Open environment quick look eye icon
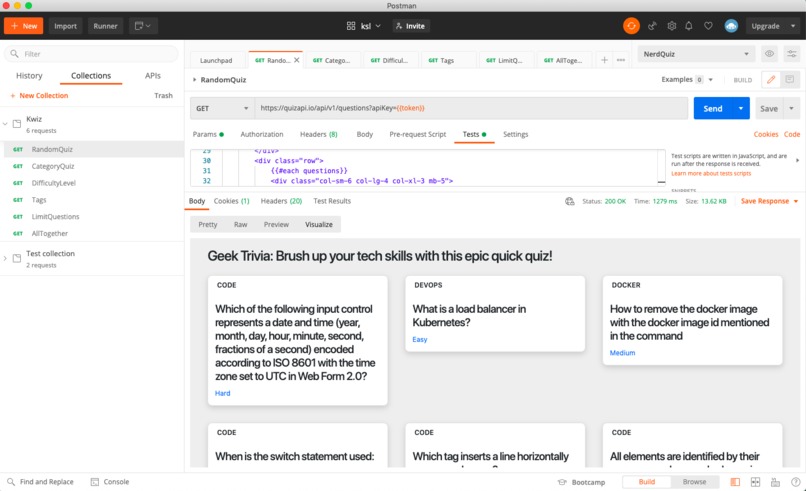806x491 pixels. click(x=769, y=53)
